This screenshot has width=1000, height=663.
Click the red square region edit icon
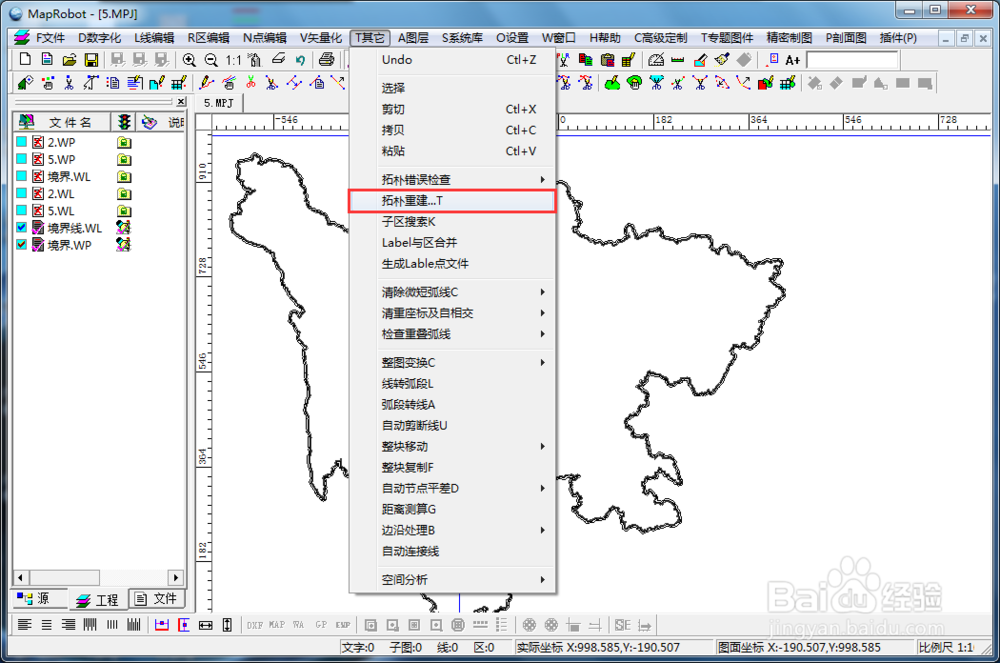coord(765,83)
